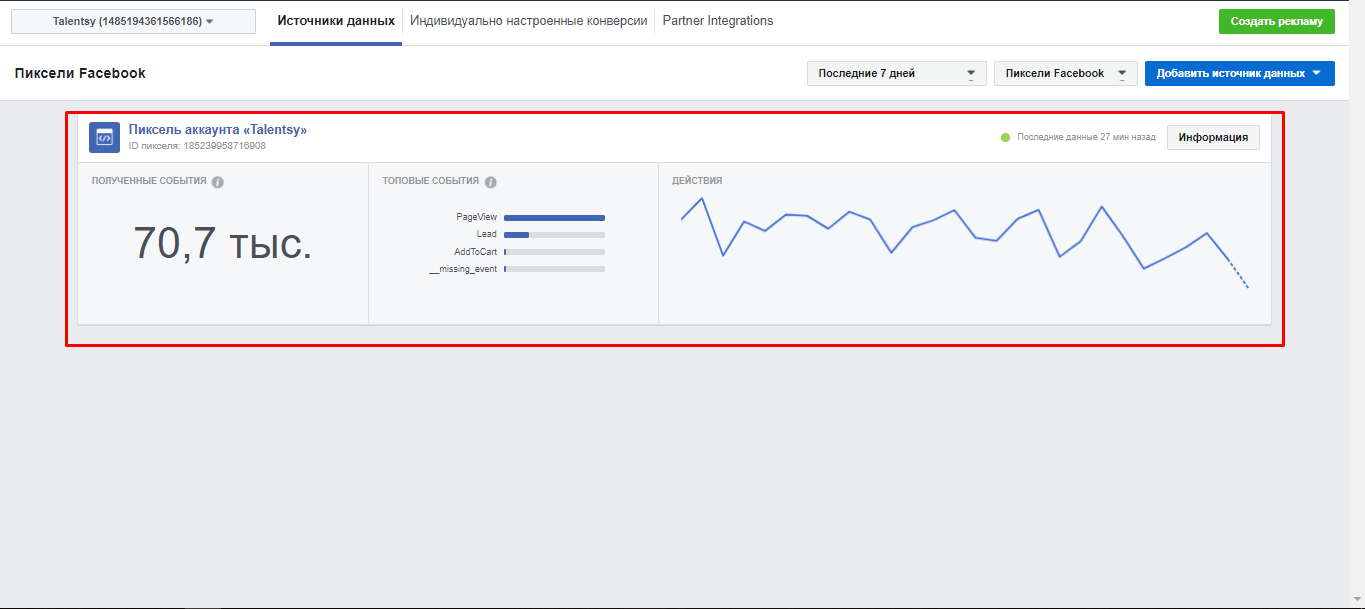Image resolution: width=1365 pixels, height=609 pixels.
Task: Open the Пиксели Facebook filter dropdown
Action: tap(1065, 73)
